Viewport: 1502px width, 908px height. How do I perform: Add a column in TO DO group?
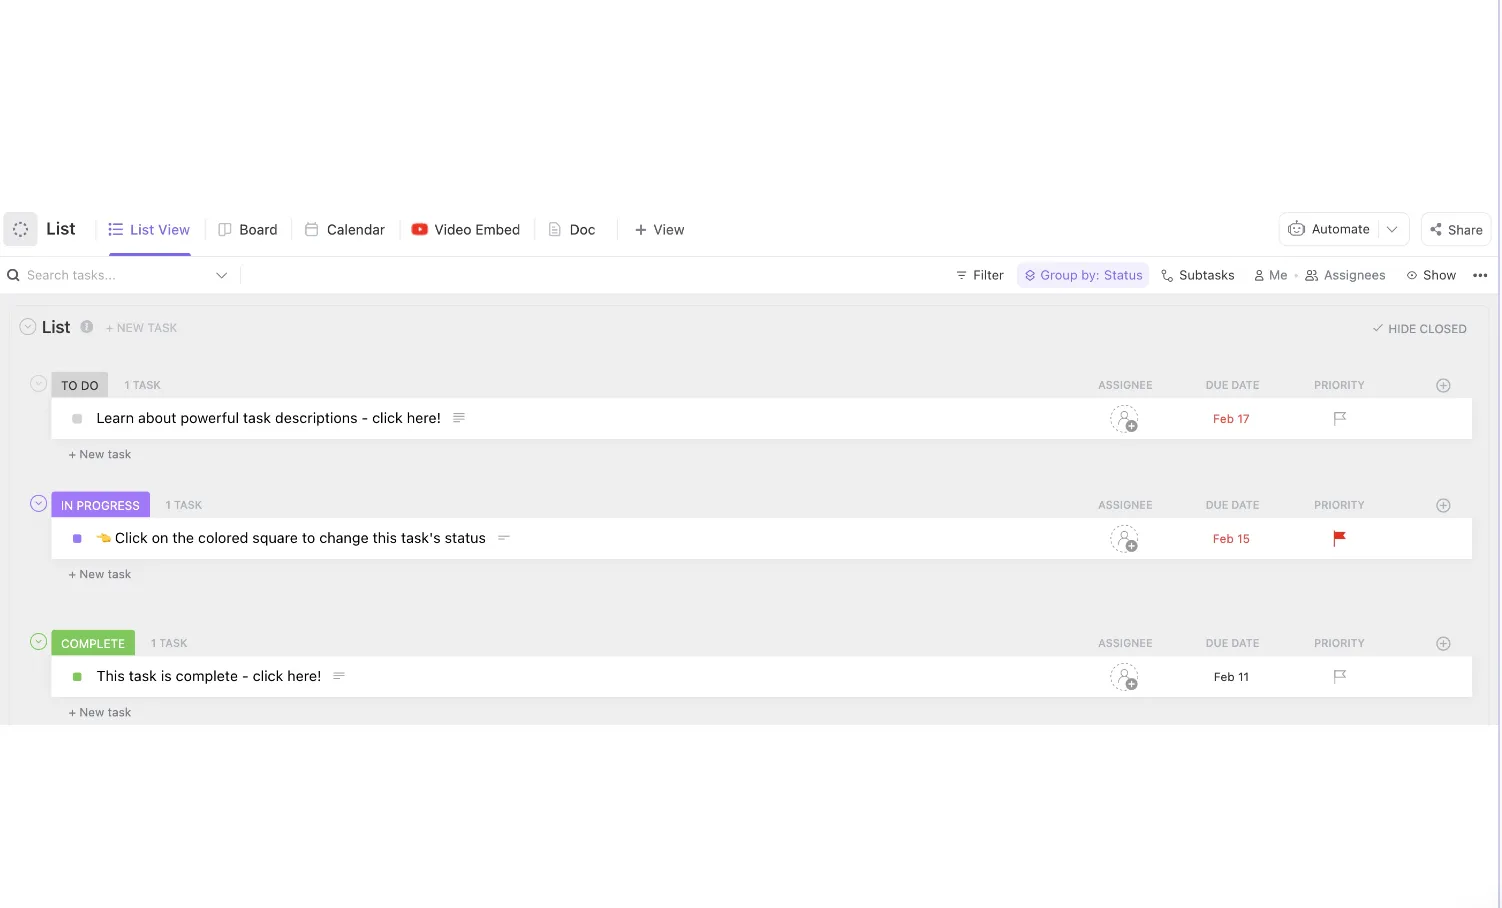pyautogui.click(x=1443, y=385)
